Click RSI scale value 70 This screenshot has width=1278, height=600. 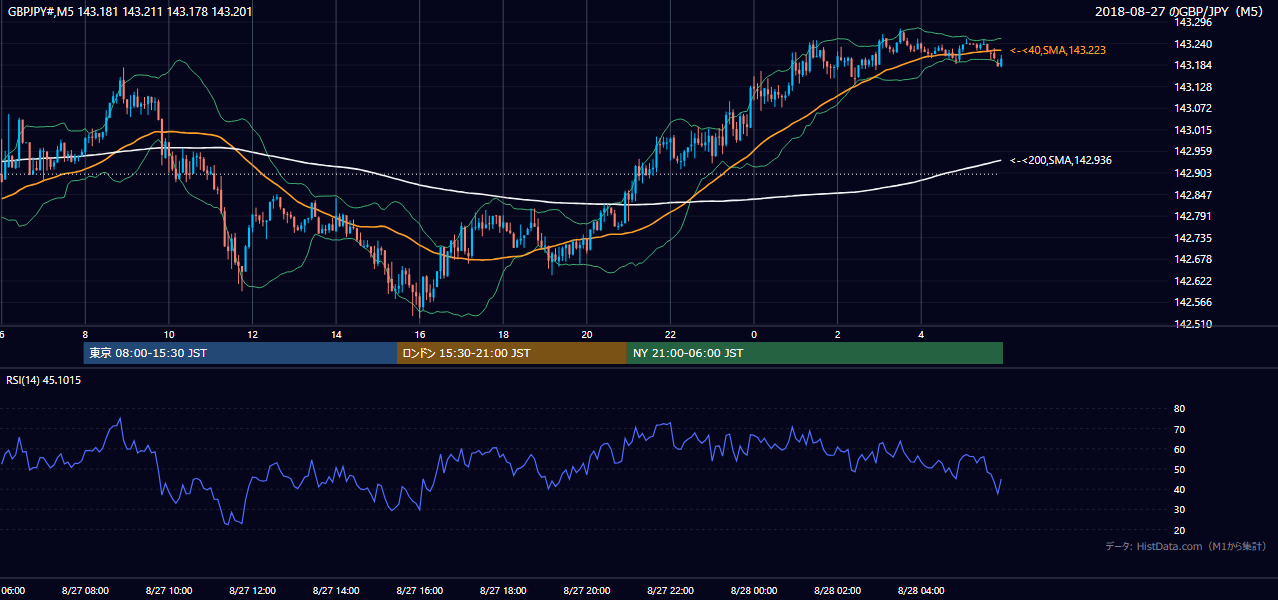point(1179,429)
